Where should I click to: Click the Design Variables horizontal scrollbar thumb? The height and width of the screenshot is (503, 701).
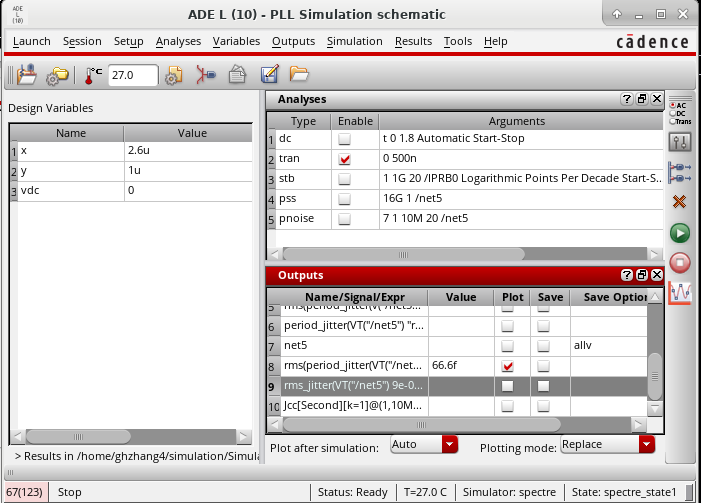(78, 436)
